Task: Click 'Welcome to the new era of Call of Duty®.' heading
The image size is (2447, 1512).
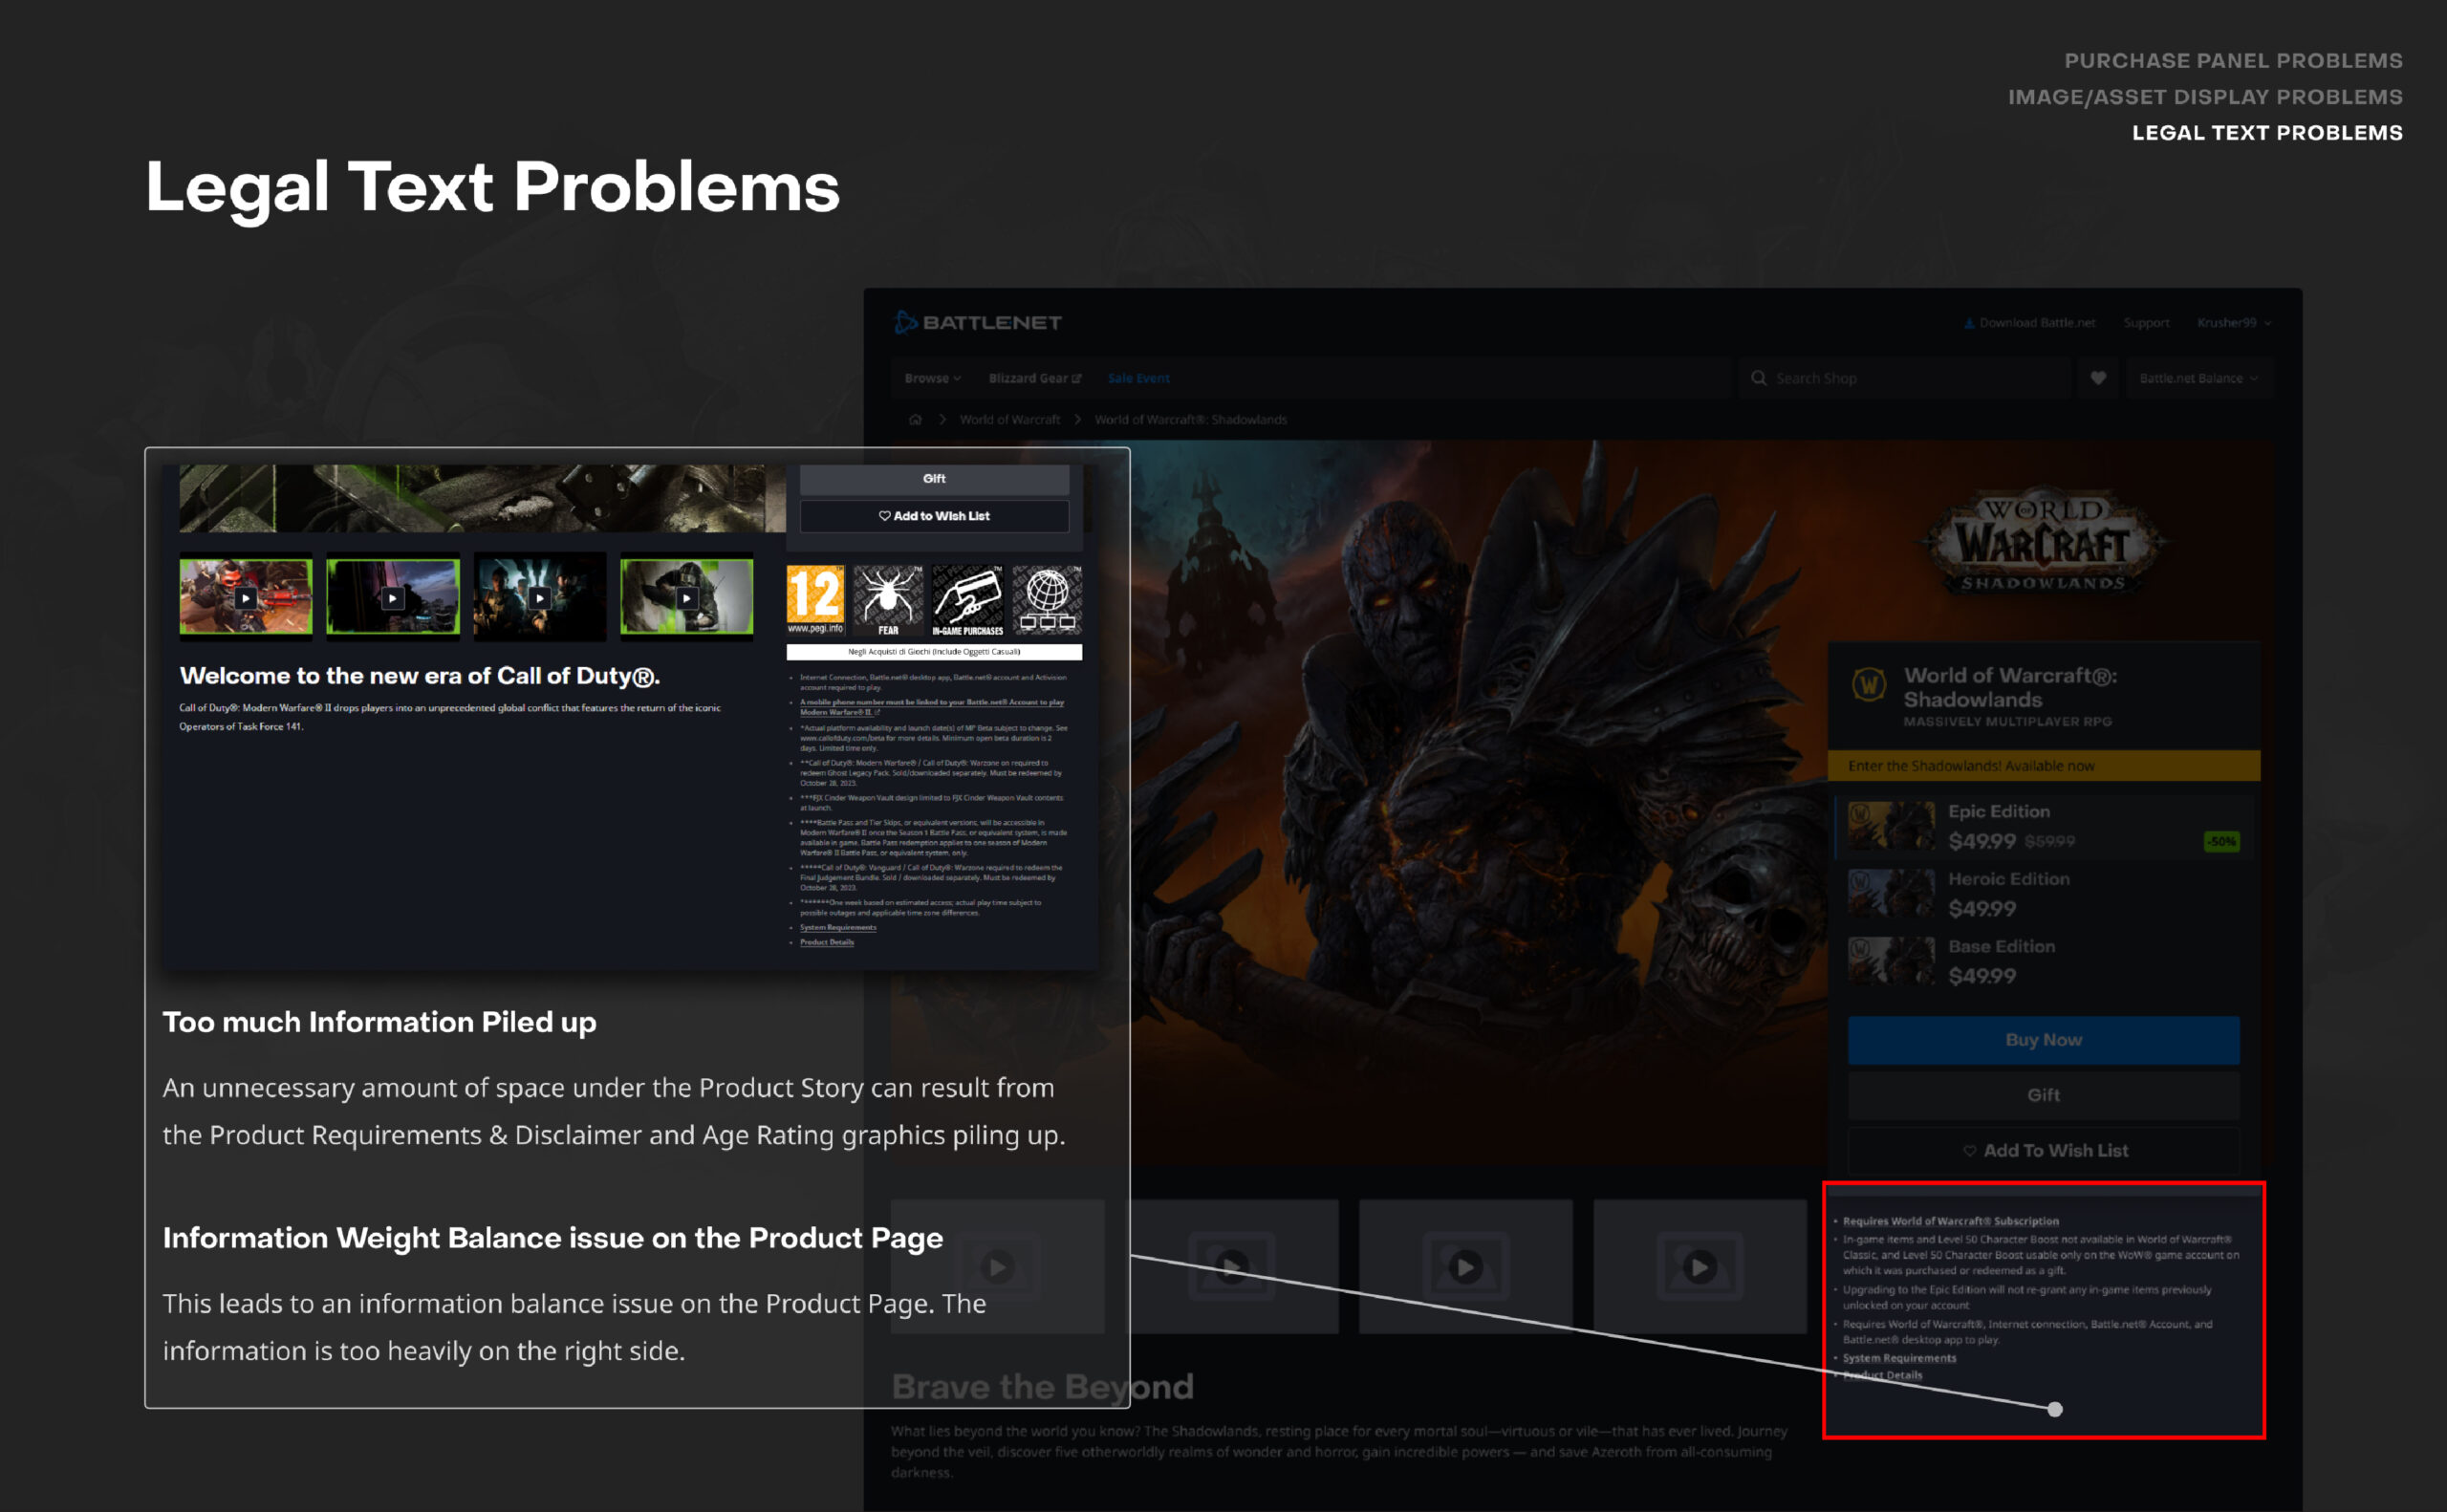Action: 420,676
